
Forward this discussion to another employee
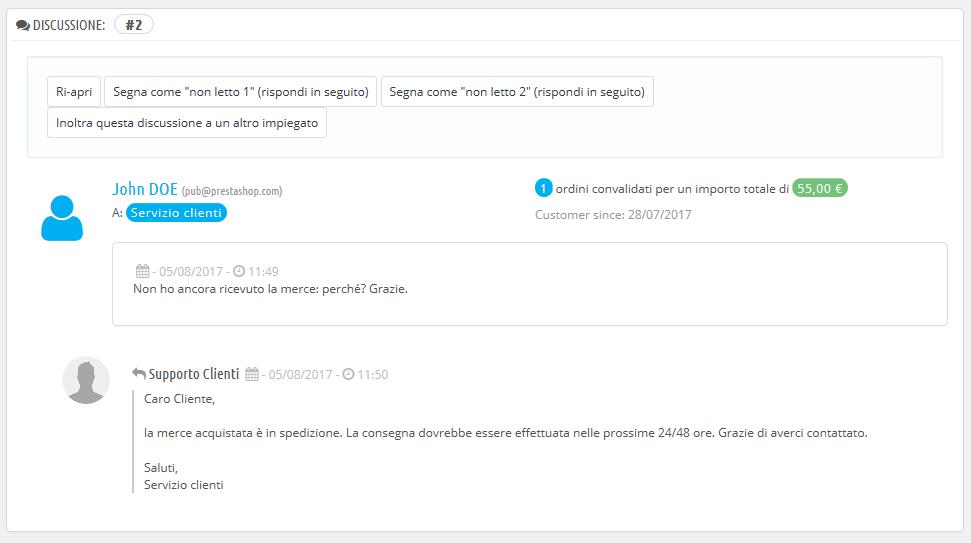point(187,122)
